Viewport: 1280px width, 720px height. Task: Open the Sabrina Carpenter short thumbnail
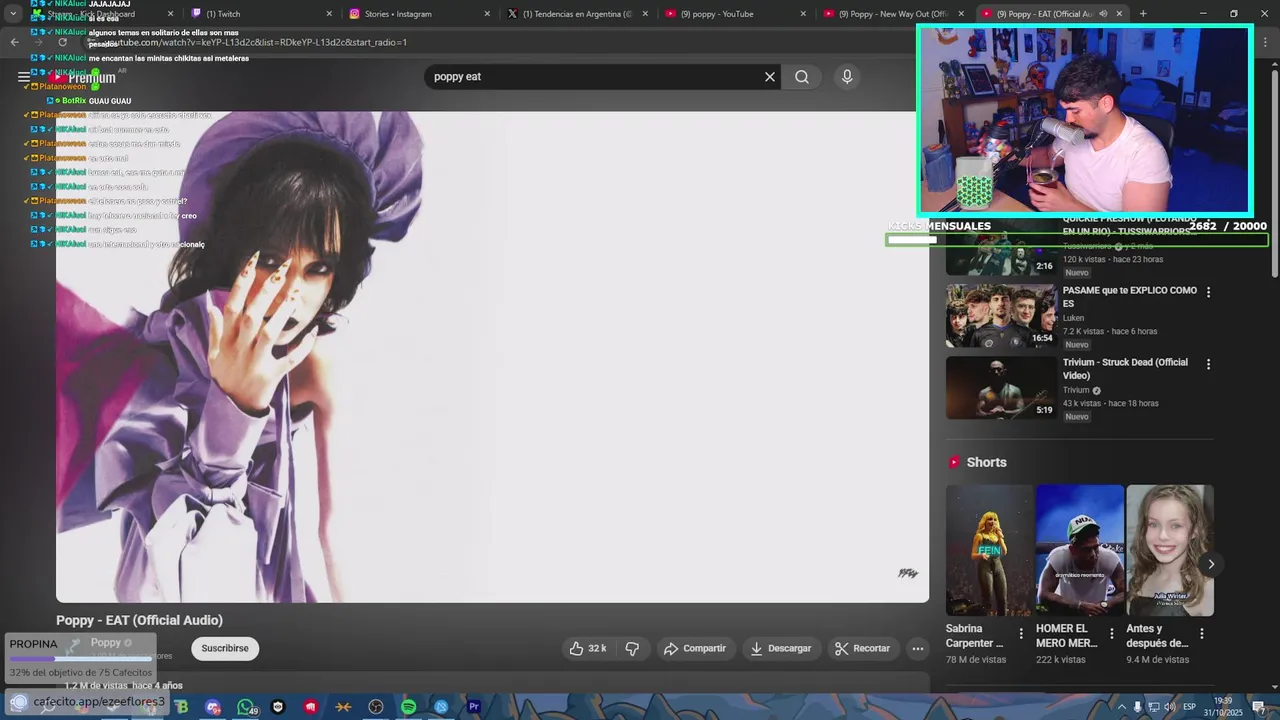click(989, 551)
